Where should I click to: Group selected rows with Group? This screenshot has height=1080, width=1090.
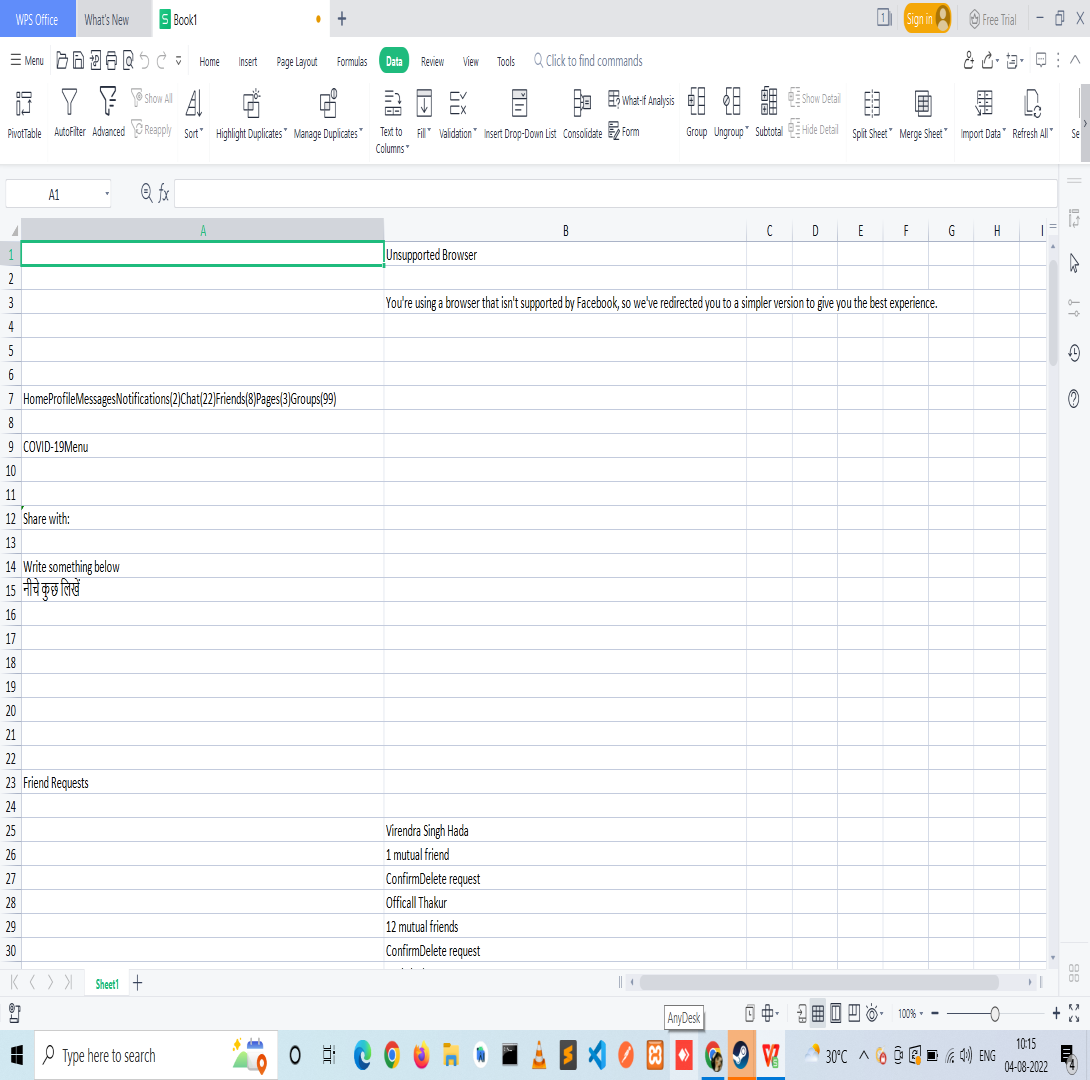tap(697, 113)
